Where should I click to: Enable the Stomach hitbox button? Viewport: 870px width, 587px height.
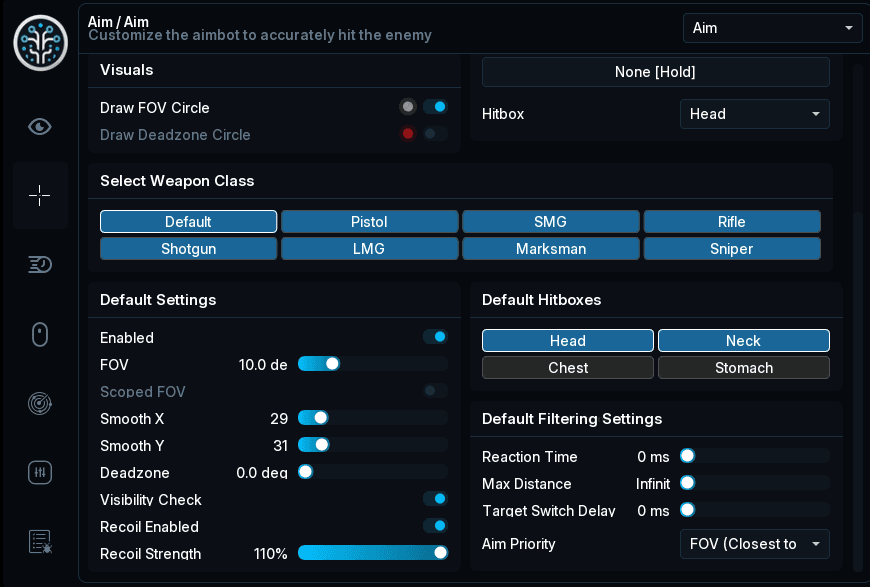tap(743, 368)
